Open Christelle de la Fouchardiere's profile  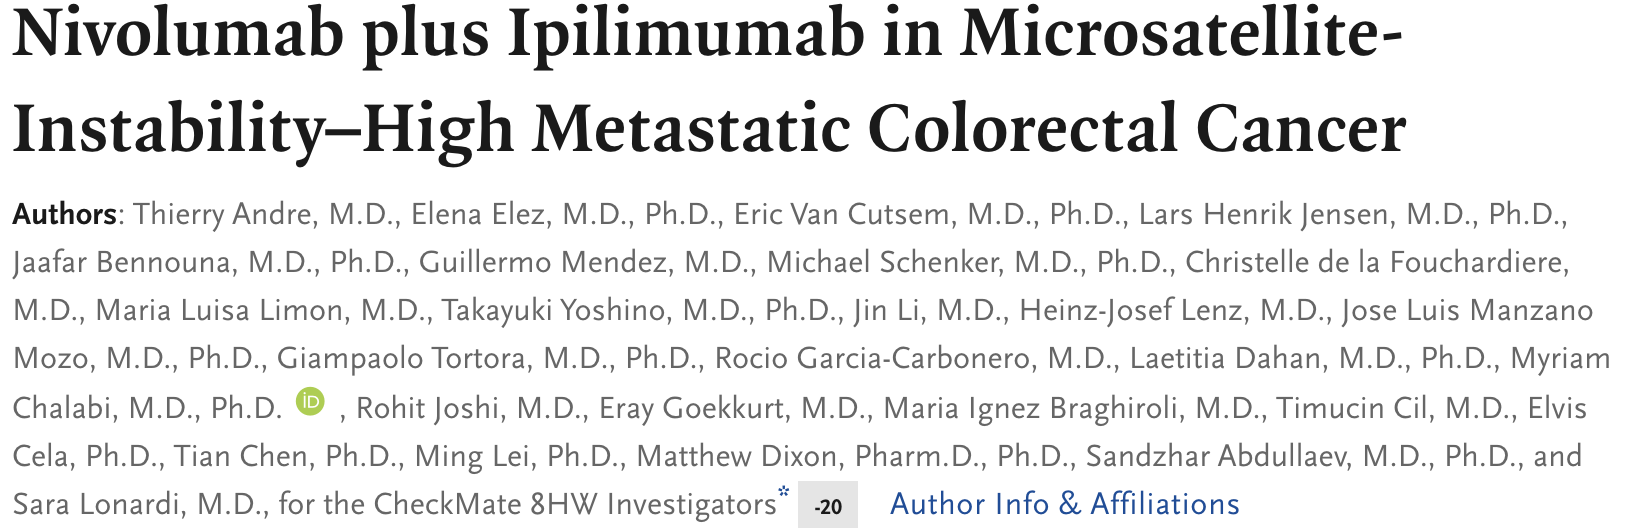pos(1375,262)
